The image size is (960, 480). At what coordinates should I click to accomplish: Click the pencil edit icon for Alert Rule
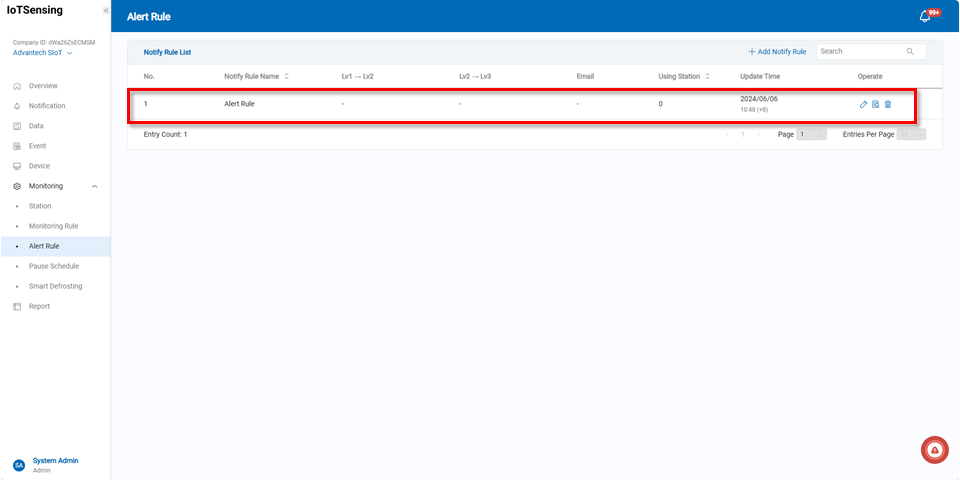pos(864,104)
